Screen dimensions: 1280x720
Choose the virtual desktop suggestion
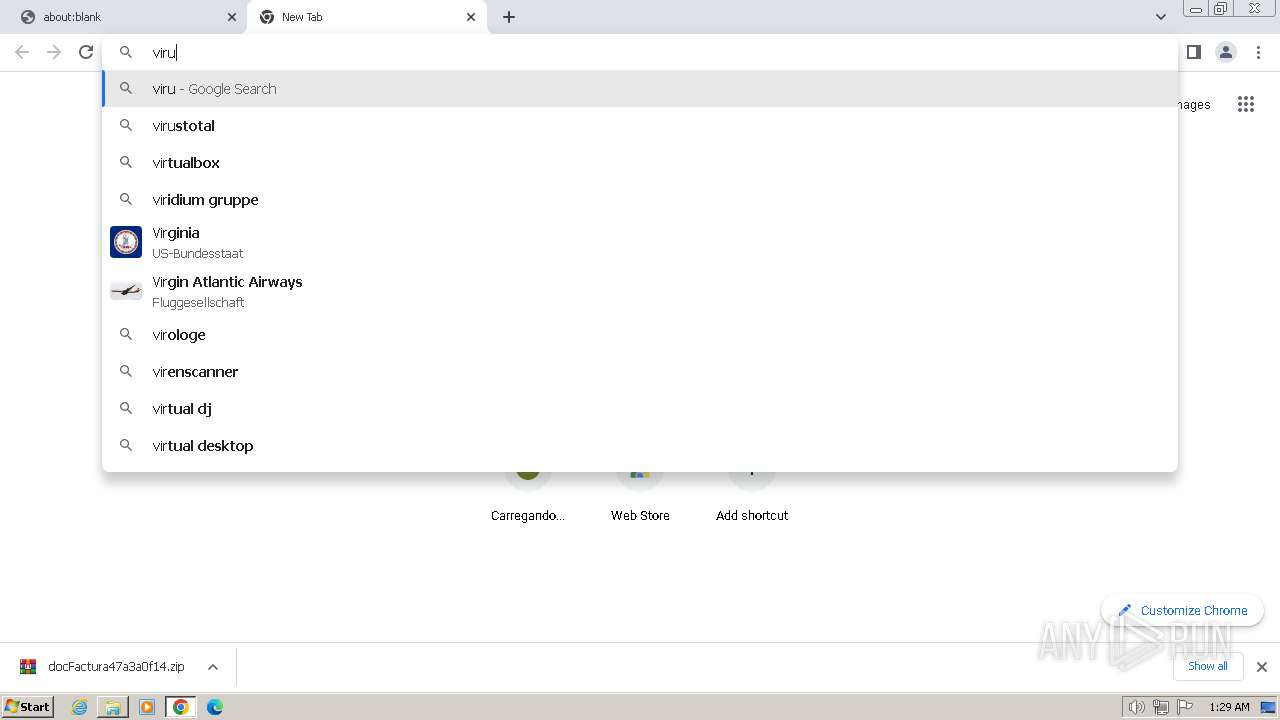[640, 446]
